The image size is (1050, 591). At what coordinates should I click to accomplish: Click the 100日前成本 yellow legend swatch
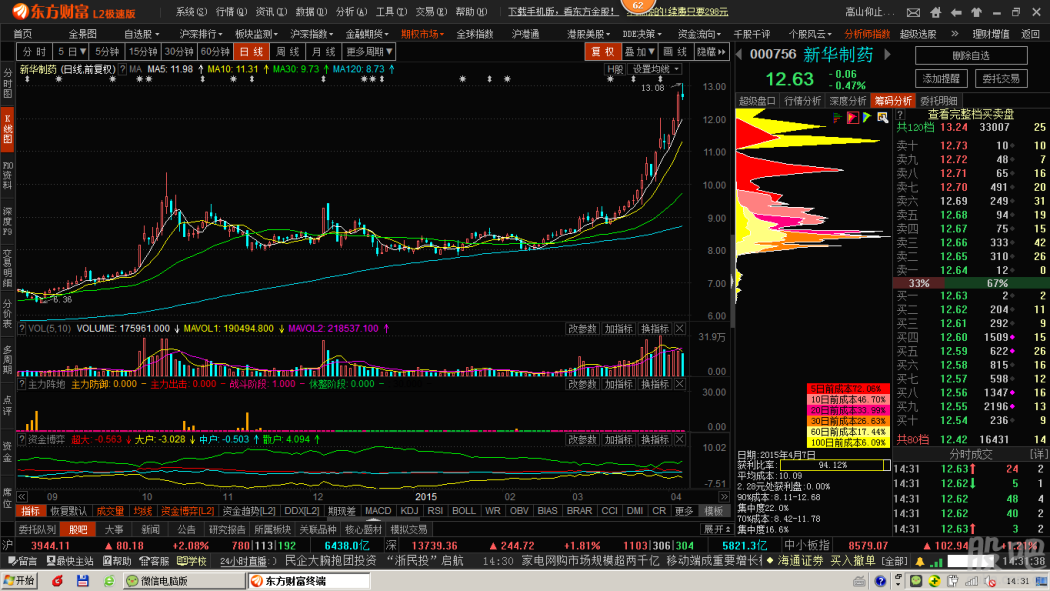[x=847, y=442]
